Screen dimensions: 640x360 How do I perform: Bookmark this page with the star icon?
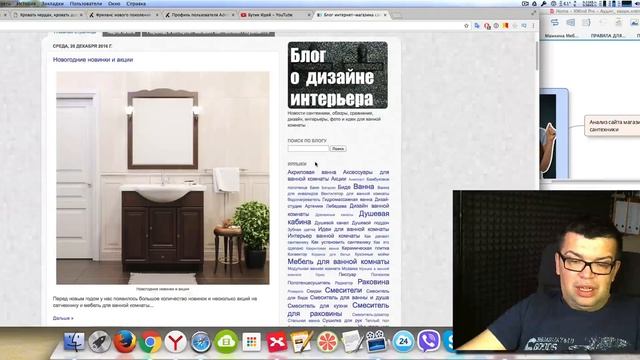[467, 26]
